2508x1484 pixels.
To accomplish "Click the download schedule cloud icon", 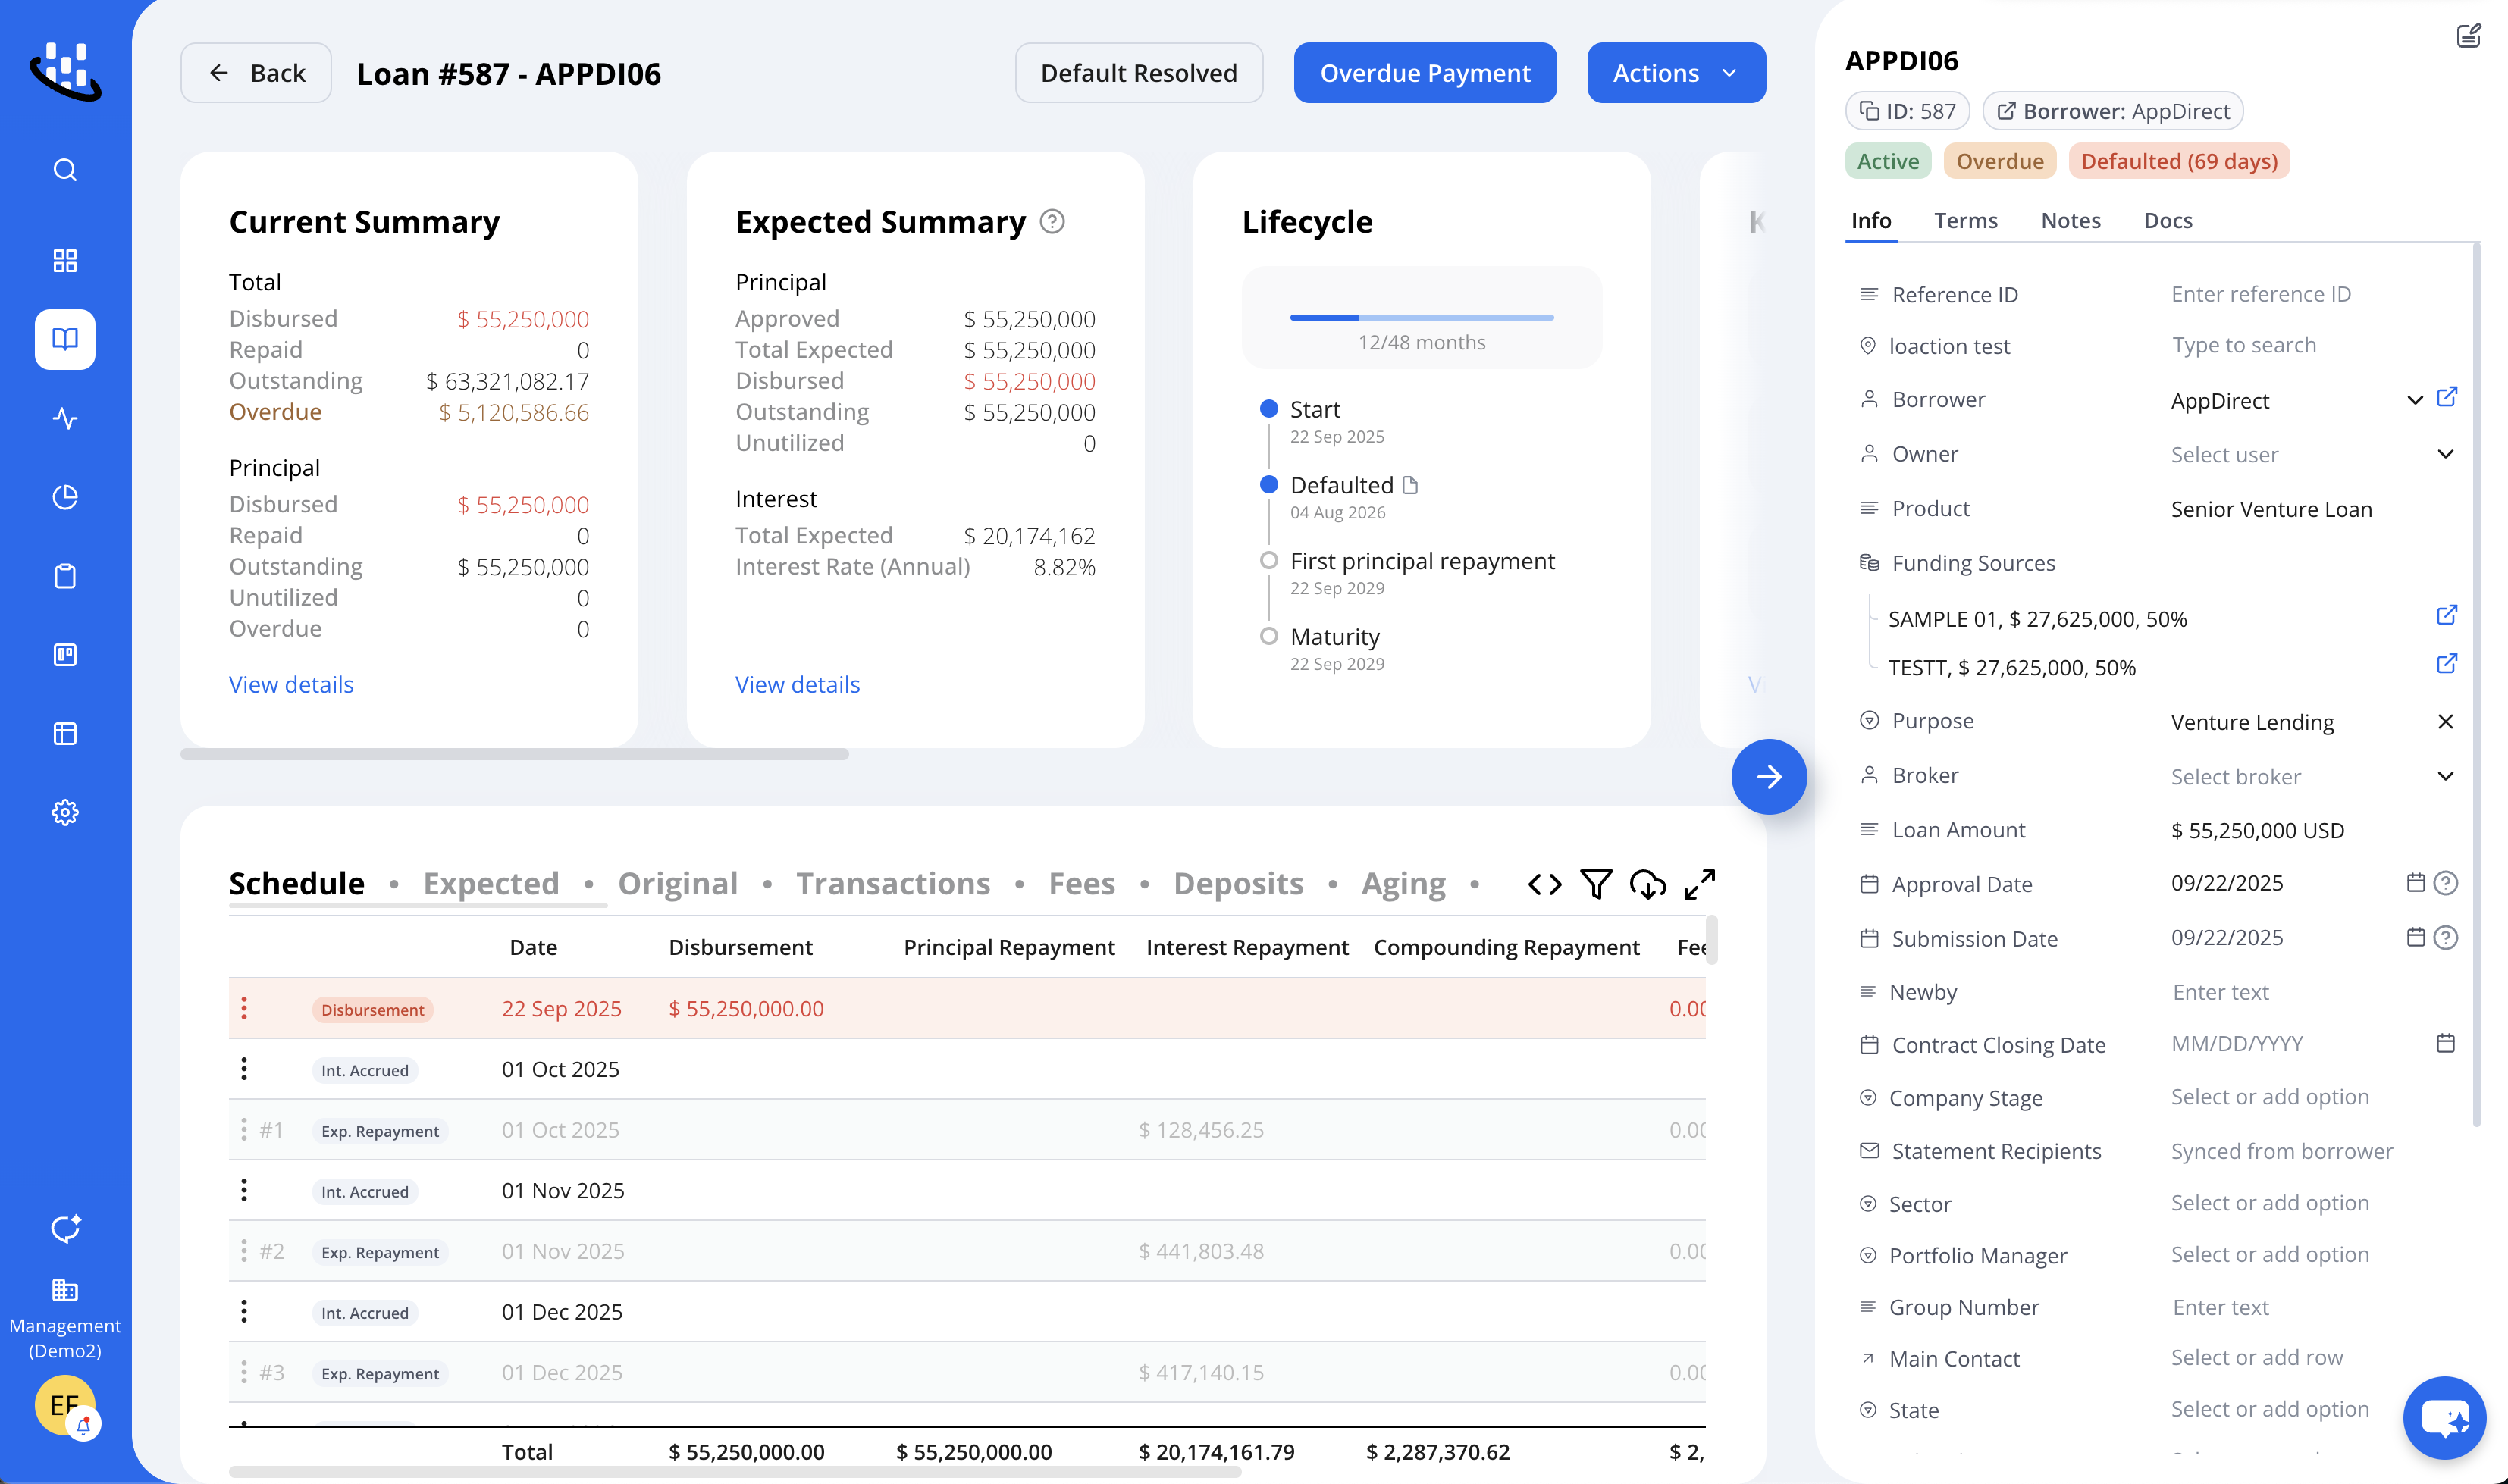I will click(1647, 884).
